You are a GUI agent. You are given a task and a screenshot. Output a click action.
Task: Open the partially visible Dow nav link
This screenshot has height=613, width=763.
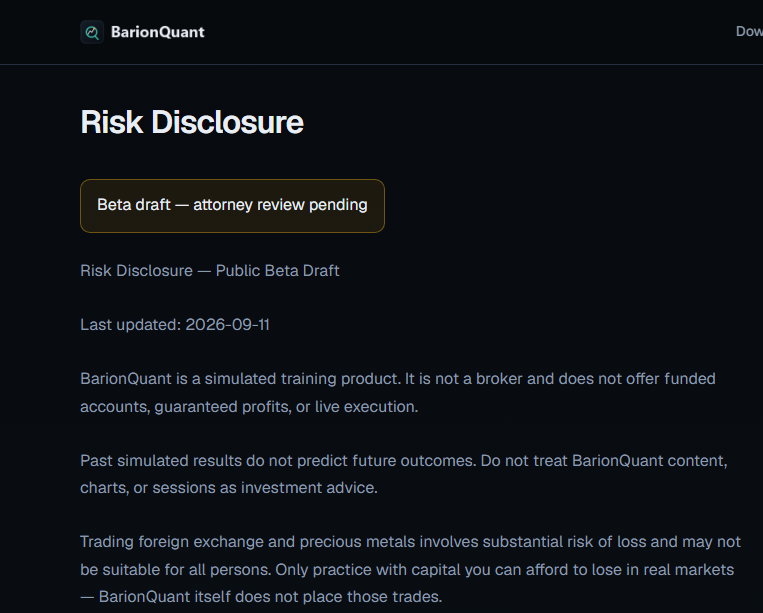pyautogui.click(x=749, y=32)
